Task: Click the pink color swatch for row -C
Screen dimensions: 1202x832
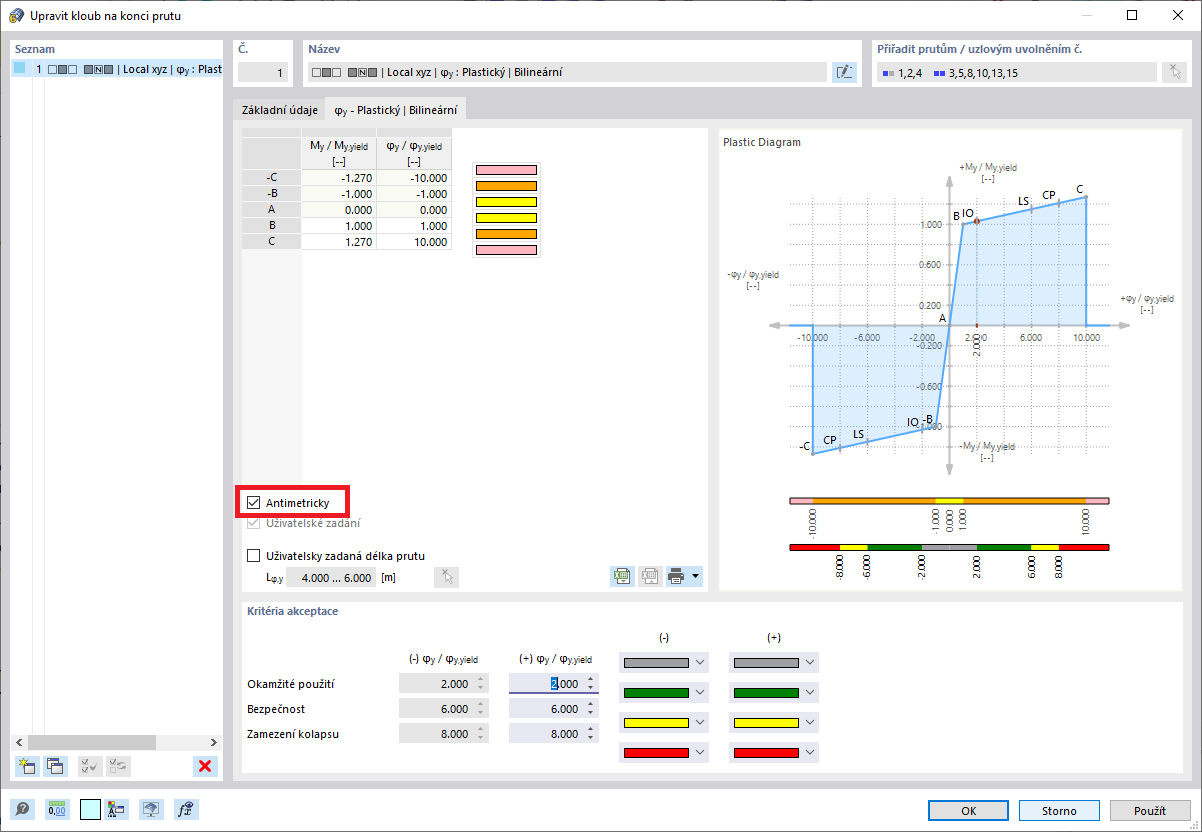Action: click(x=506, y=170)
